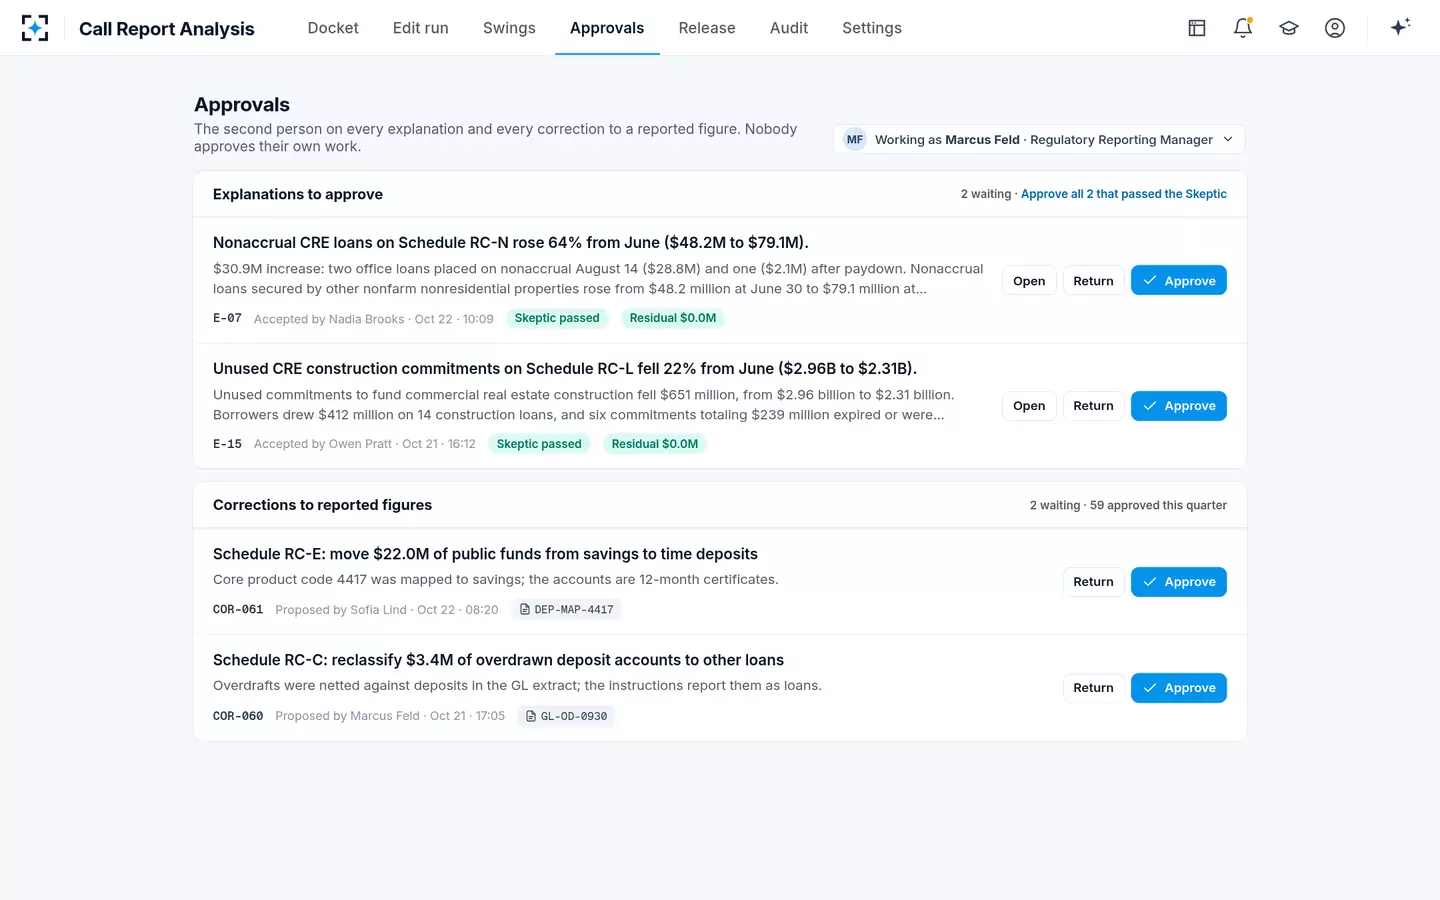This screenshot has width=1440, height=900.
Task: Click the '59 approved this quarter' text
Action: point(1158,505)
